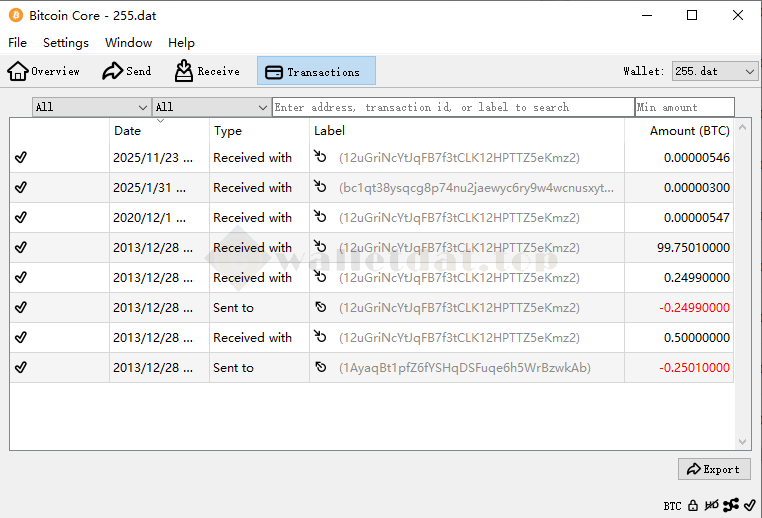762x518 pixels.
Task: Click the sent icon for the -0.25010000 transaction
Action: click(320, 367)
